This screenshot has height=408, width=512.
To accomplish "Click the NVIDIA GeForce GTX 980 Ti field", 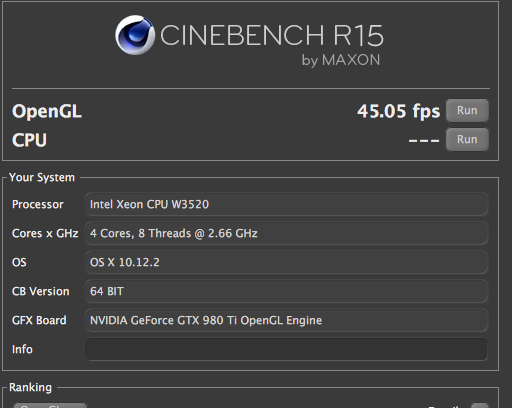I will tap(286, 320).
